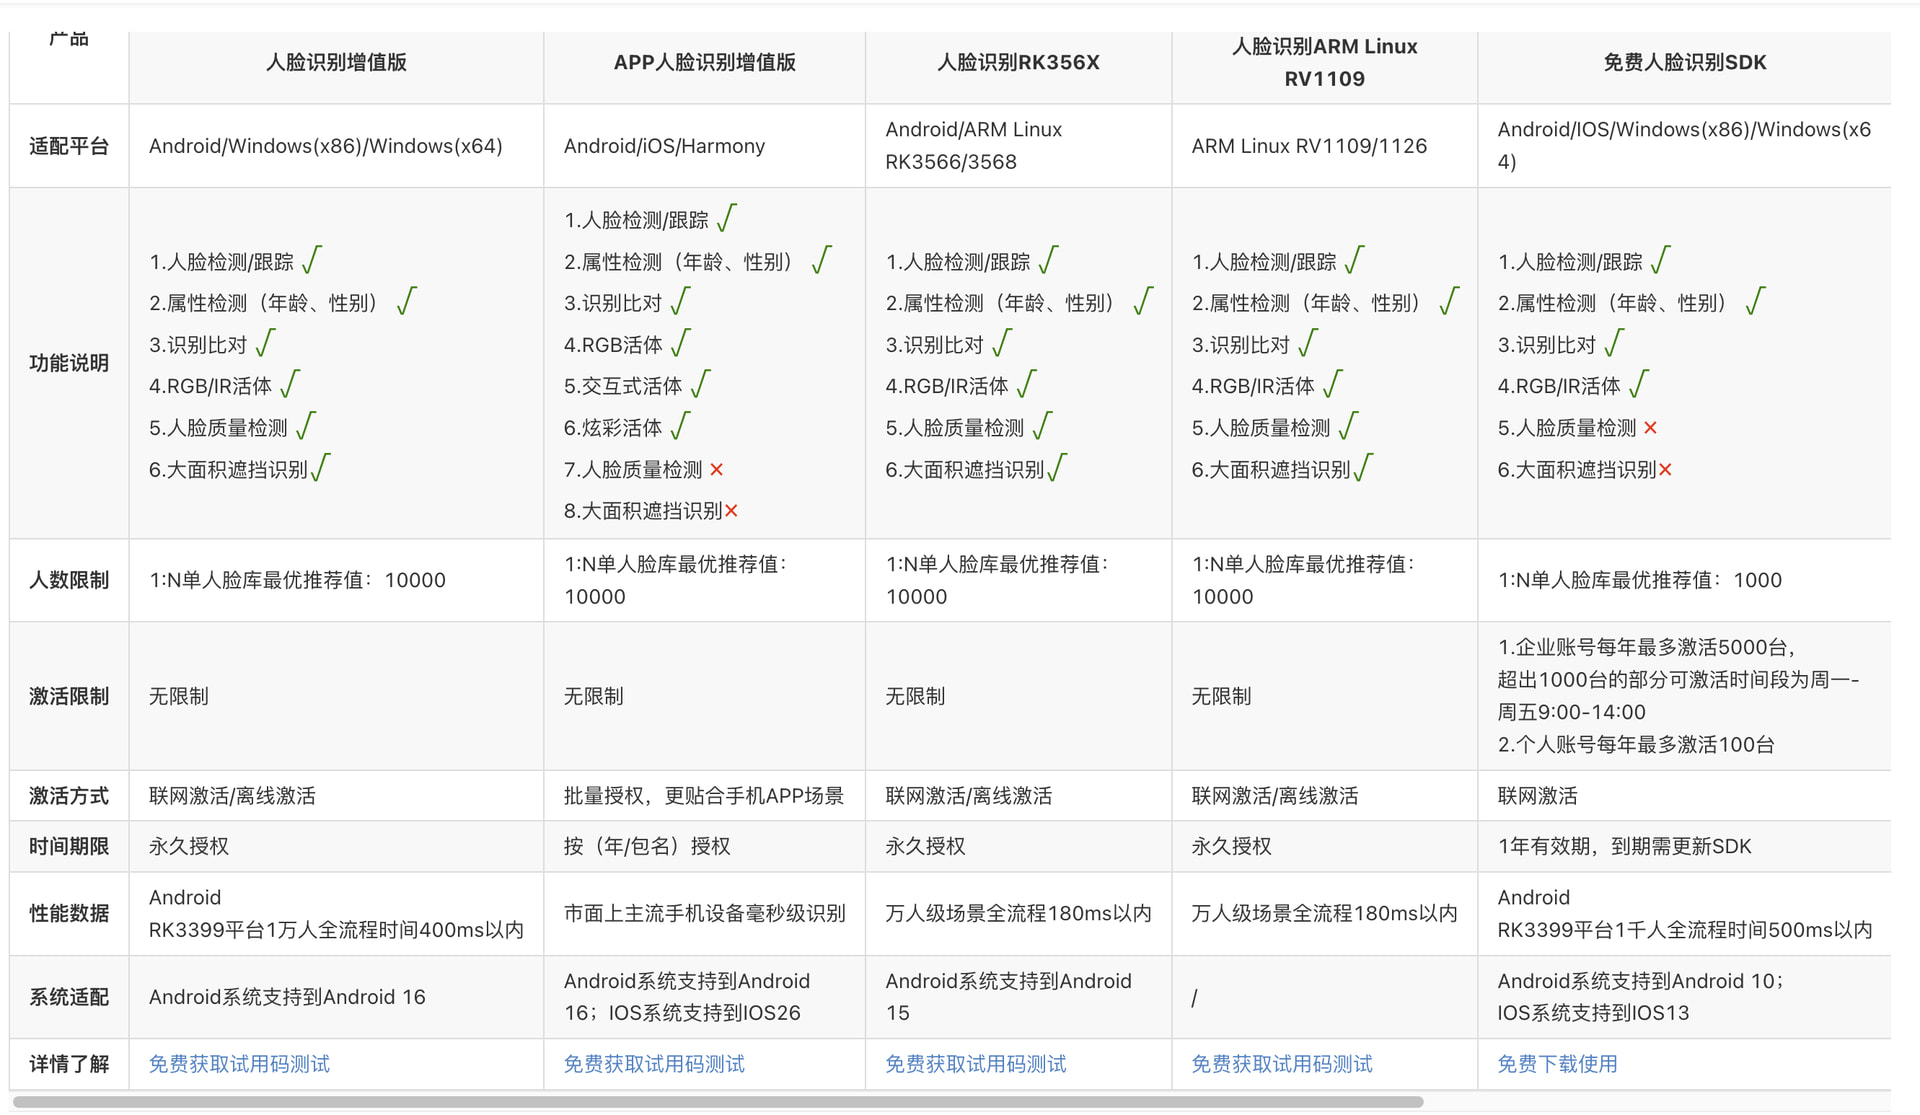Click the 激活限制 row label
This screenshot has width=1920, height=1115.
point(69,696)
